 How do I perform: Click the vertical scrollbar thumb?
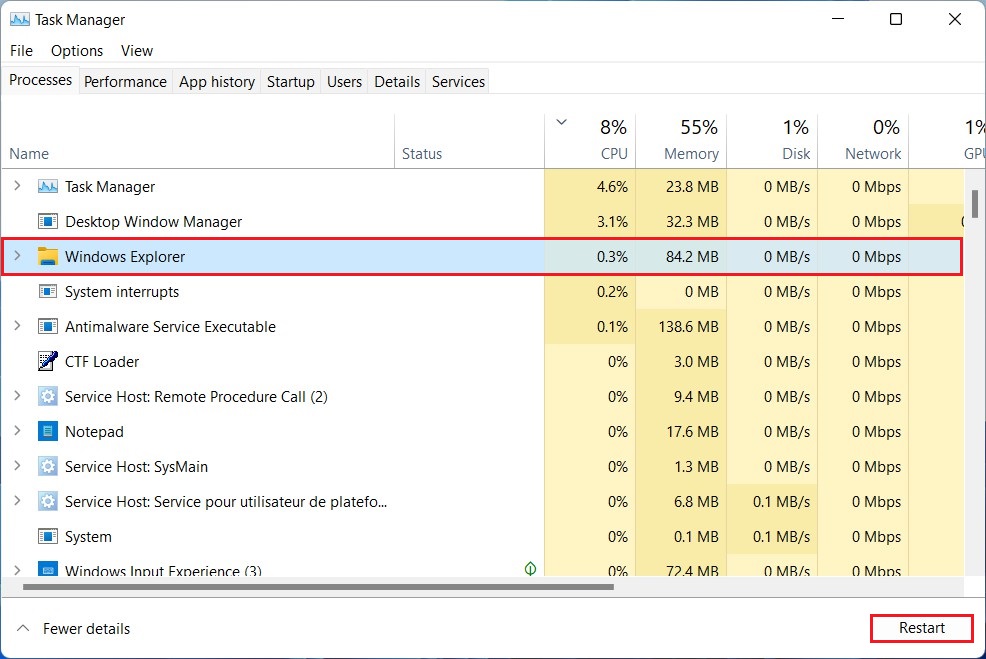point(975,204)
